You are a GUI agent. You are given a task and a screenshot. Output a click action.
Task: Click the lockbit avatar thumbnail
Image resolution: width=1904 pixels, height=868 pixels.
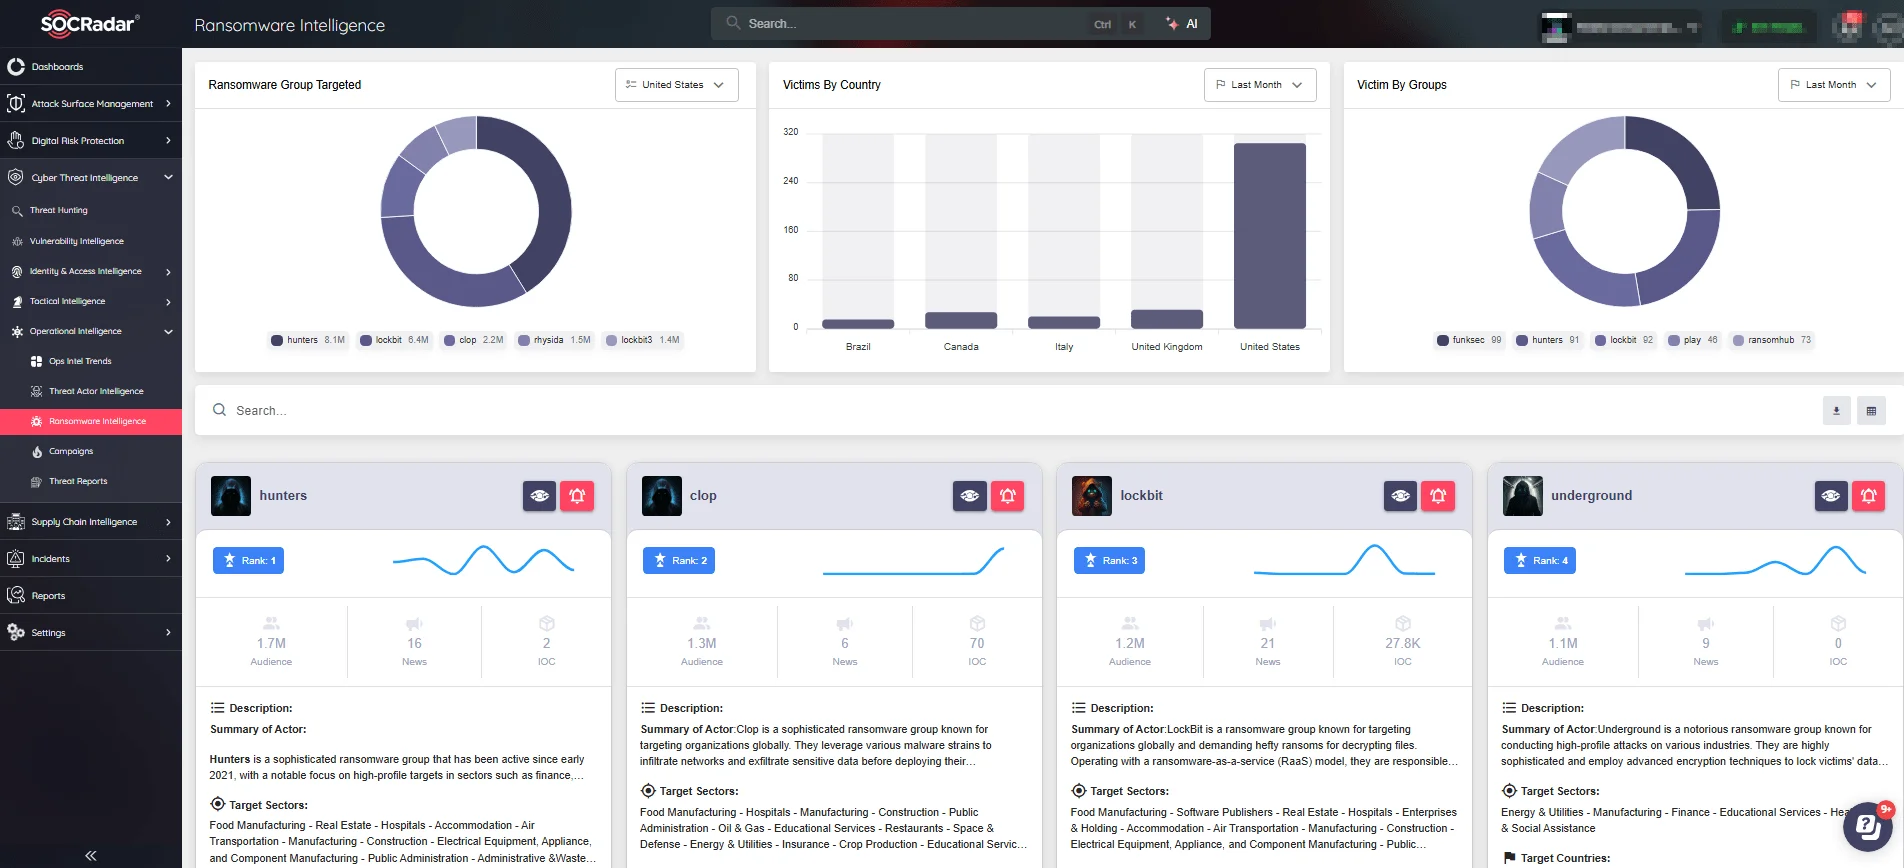coord(1092,496)
